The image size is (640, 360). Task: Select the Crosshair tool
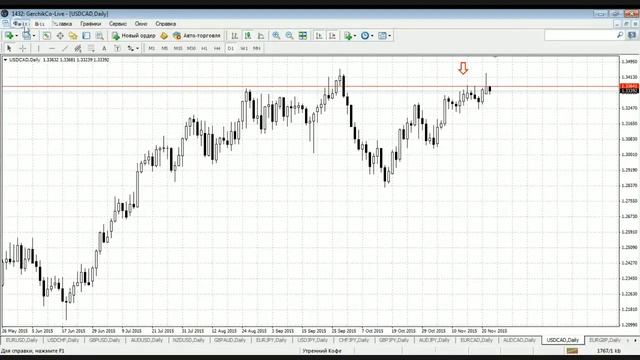pos(23,48)
